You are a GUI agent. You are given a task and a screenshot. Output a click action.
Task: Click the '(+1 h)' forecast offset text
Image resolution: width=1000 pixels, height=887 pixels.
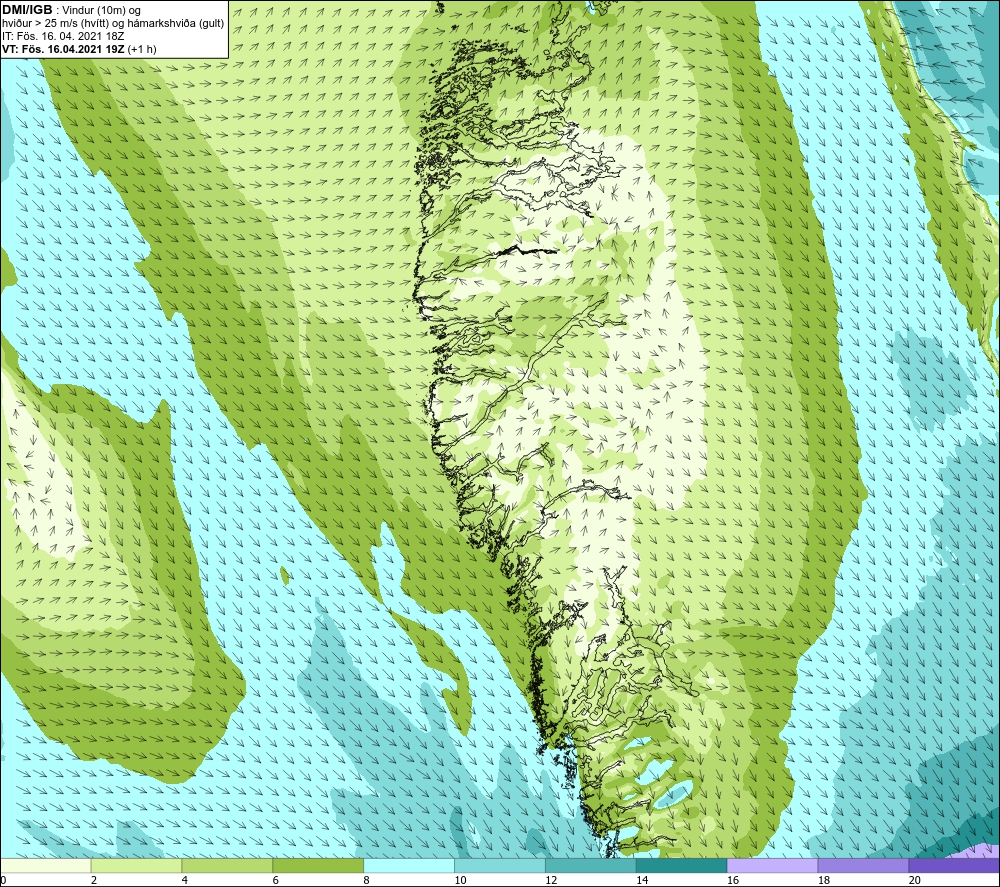(142, 49)
